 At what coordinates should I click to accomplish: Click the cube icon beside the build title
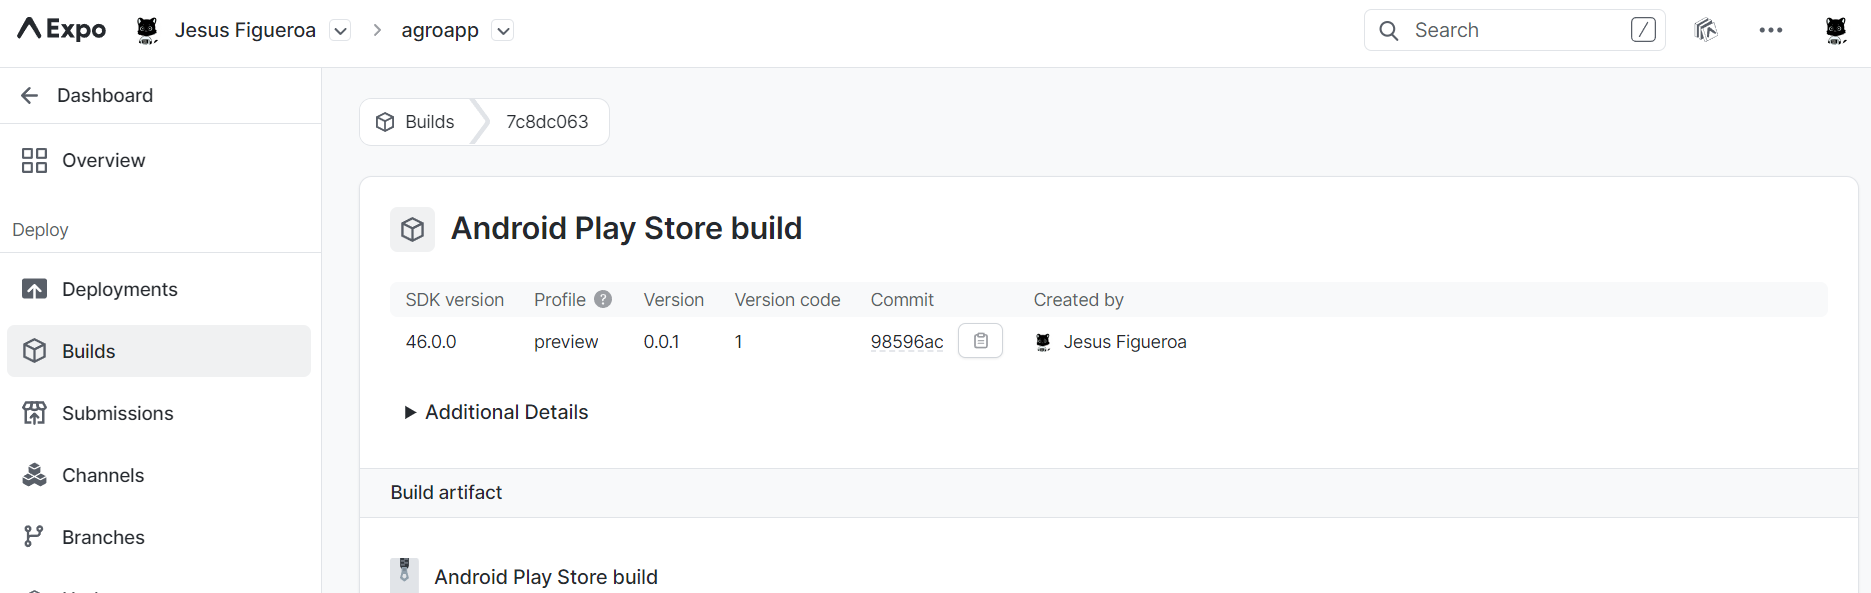(413, 230)
